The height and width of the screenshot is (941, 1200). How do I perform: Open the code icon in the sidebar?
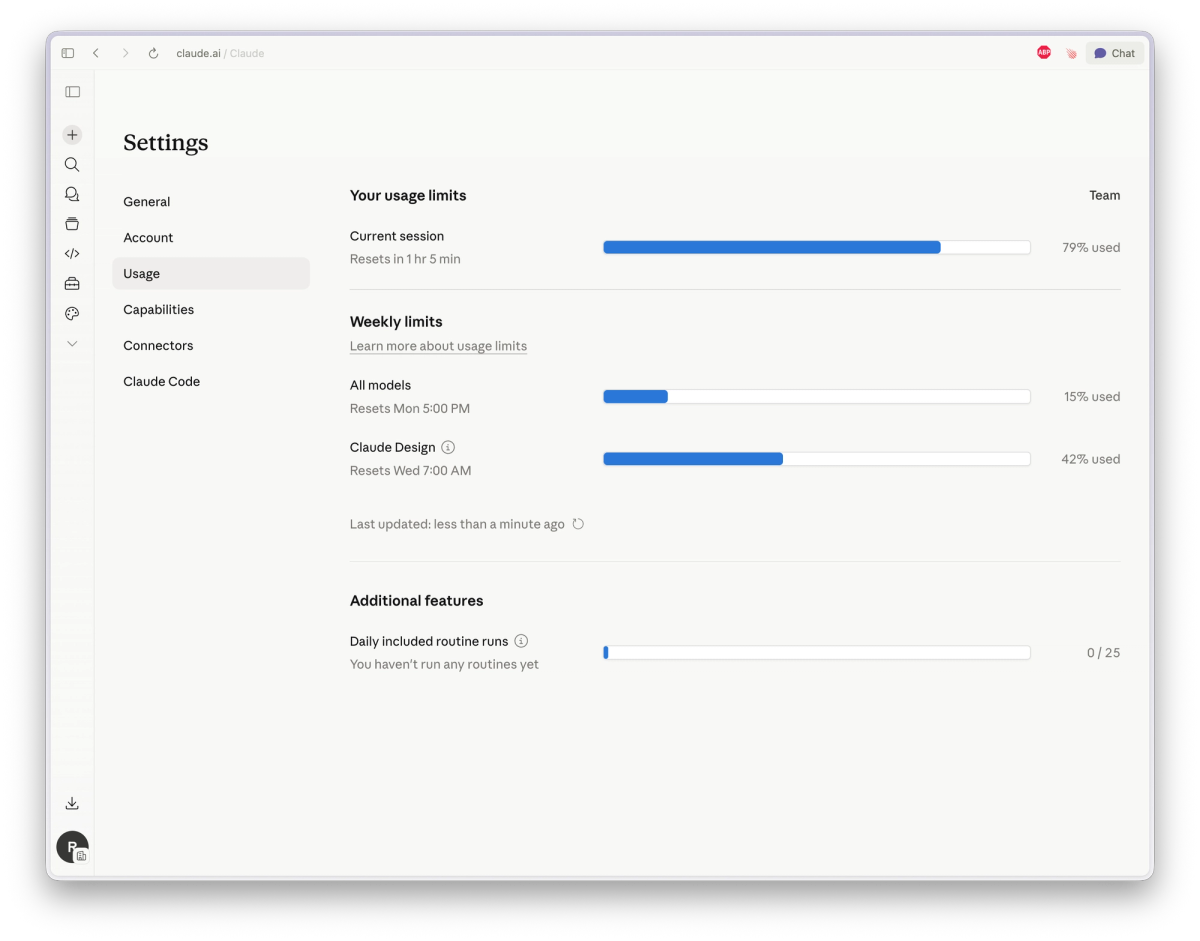tap(72, 254)
